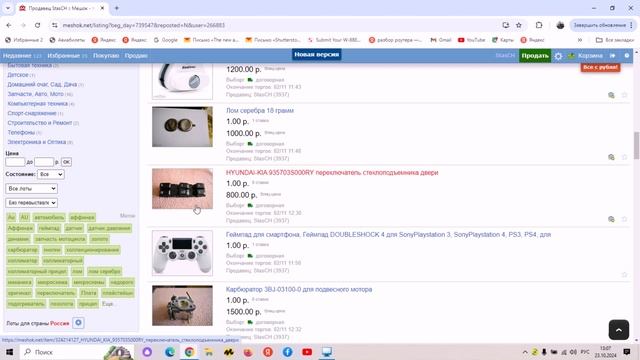Open Запчасти, Авто, Мото category

click(36, 94)
